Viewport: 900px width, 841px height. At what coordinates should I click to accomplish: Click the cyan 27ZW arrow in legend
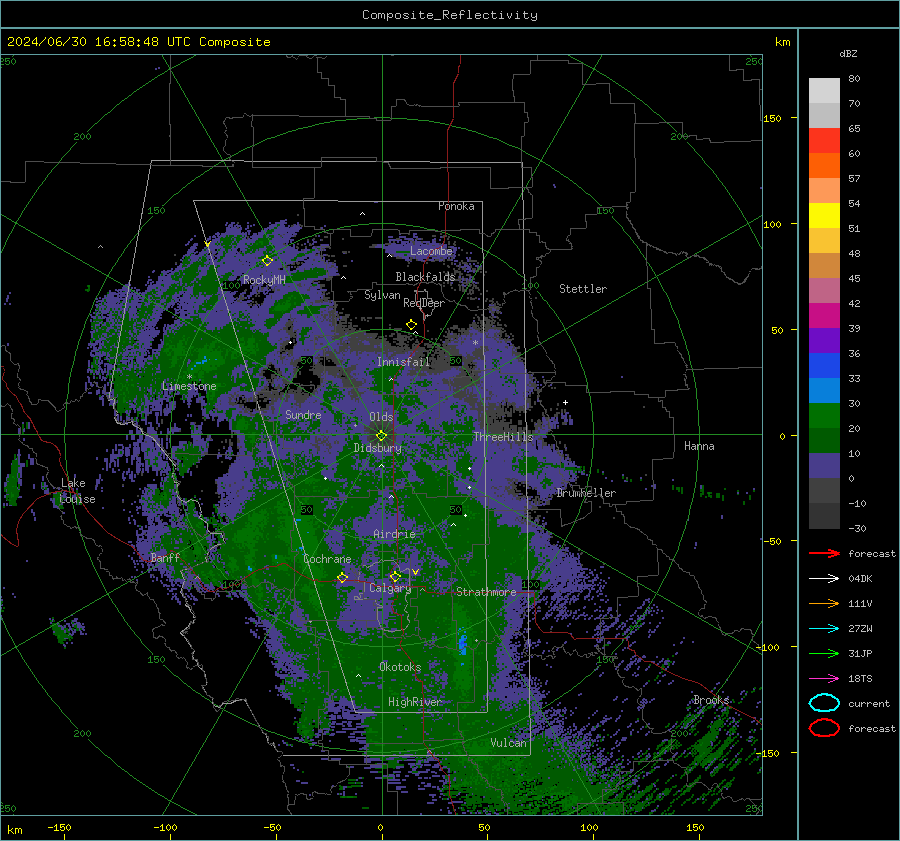[x=824, y=629]
